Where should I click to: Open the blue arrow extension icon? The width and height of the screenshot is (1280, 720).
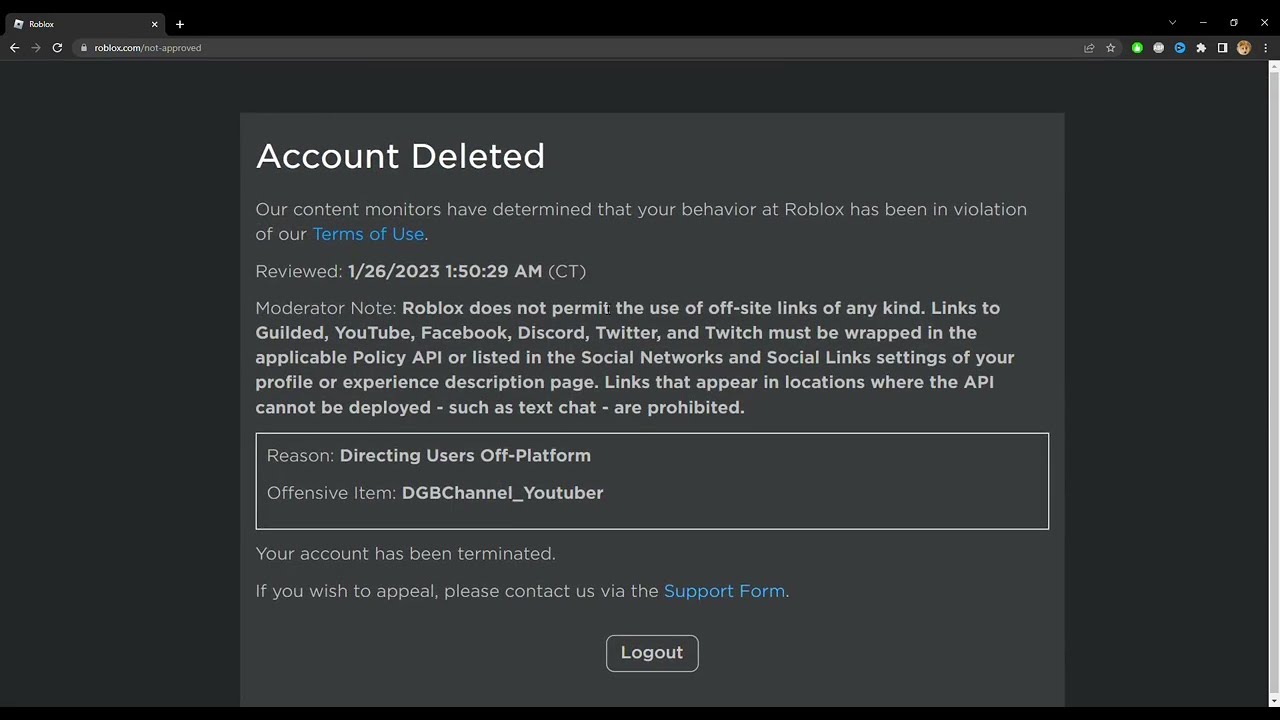tap(1180, 48)
